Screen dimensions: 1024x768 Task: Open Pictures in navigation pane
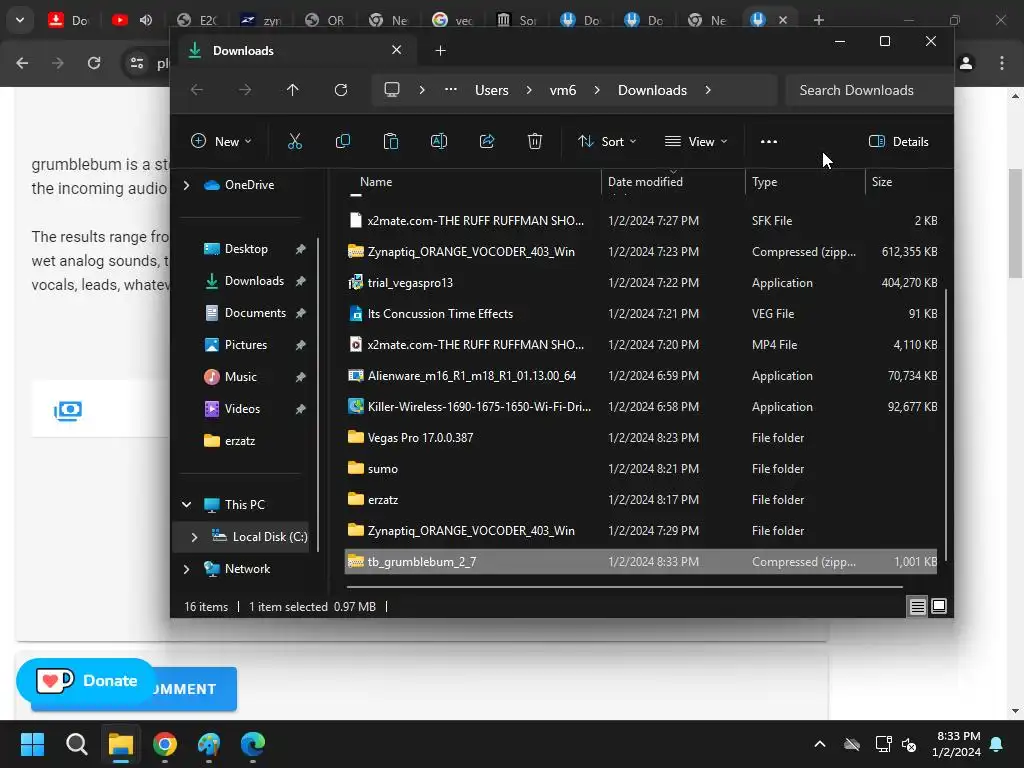tap(246, 345)
